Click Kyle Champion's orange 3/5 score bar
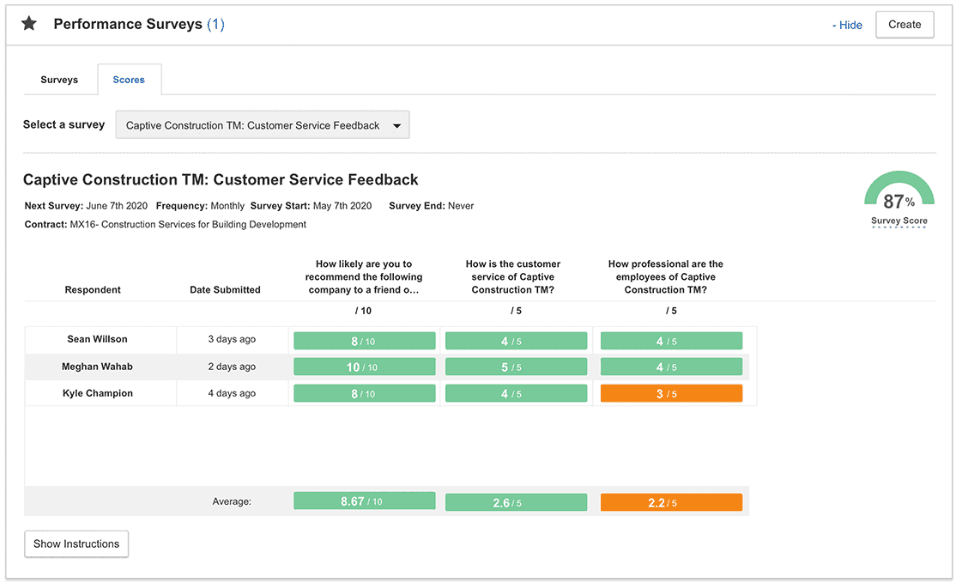 [x=671, y=394]
